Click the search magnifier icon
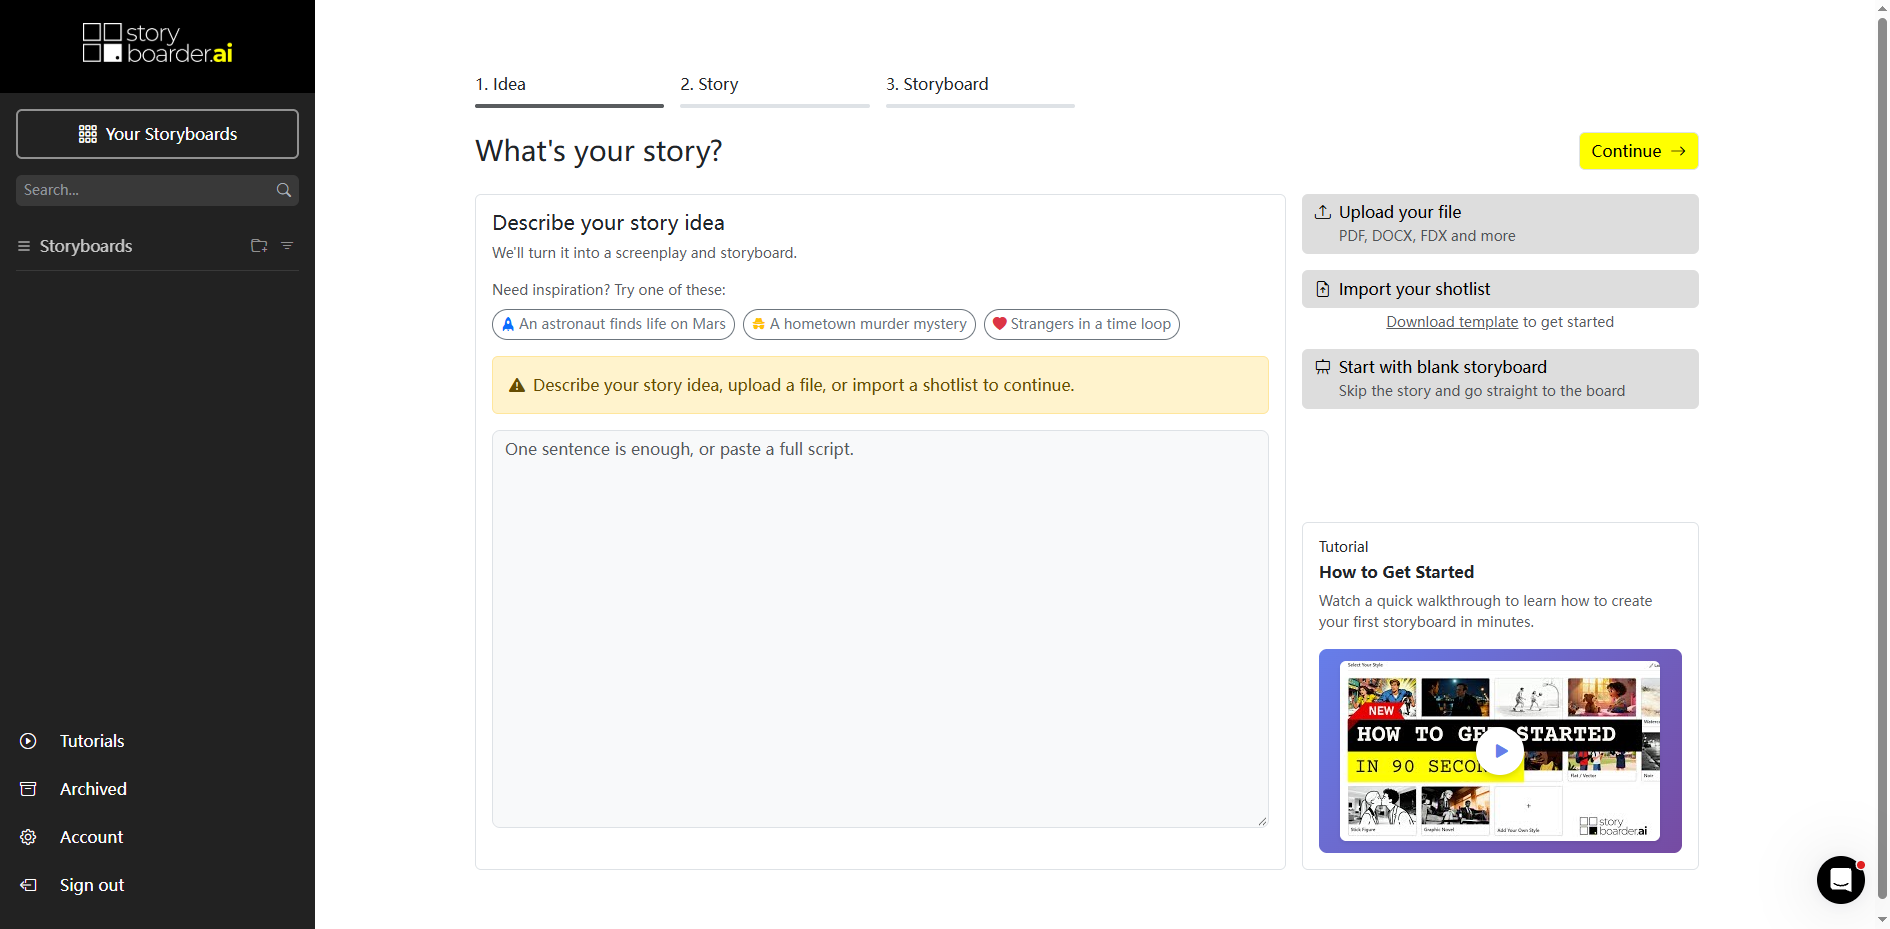 (284, 190)
